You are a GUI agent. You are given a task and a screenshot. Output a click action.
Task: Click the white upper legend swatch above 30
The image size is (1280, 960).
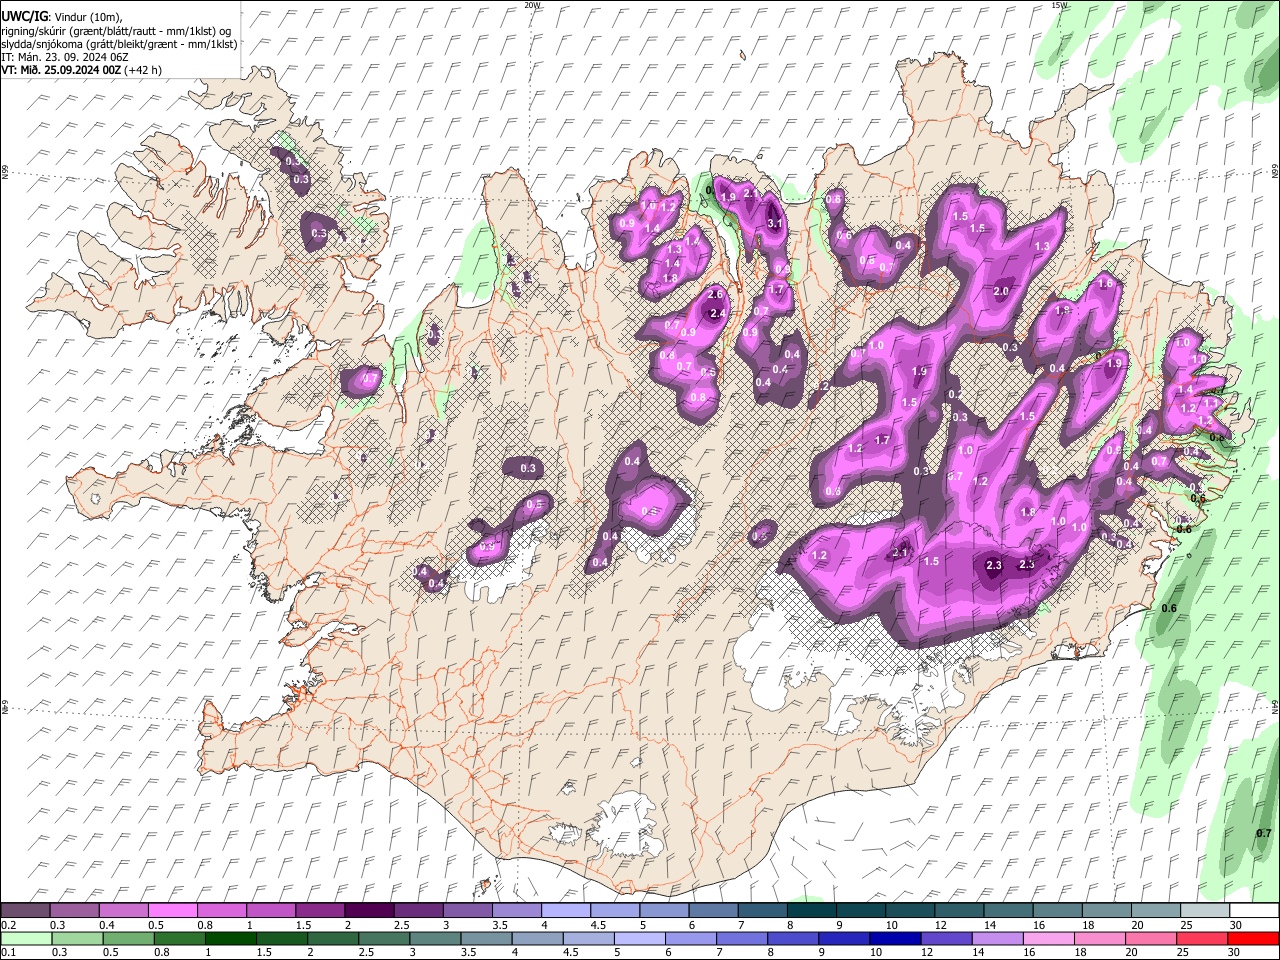click(1254, 911)
